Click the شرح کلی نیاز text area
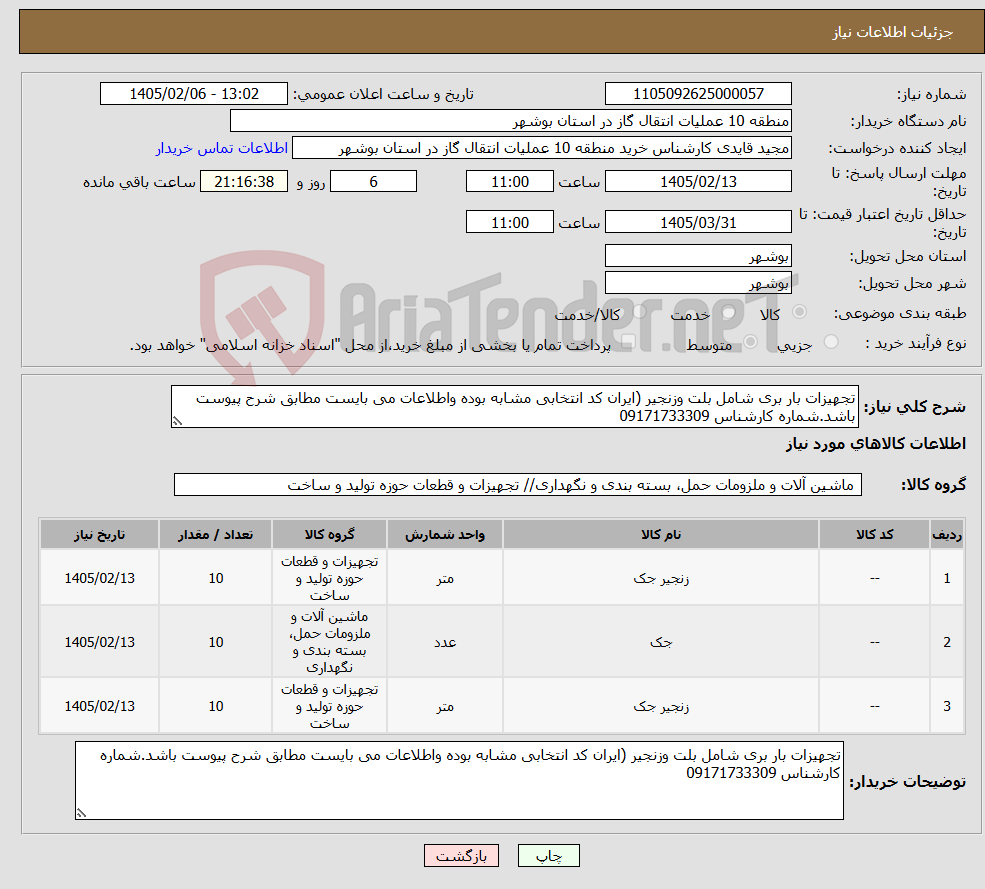The image size is (985, 889). [514, 406]
